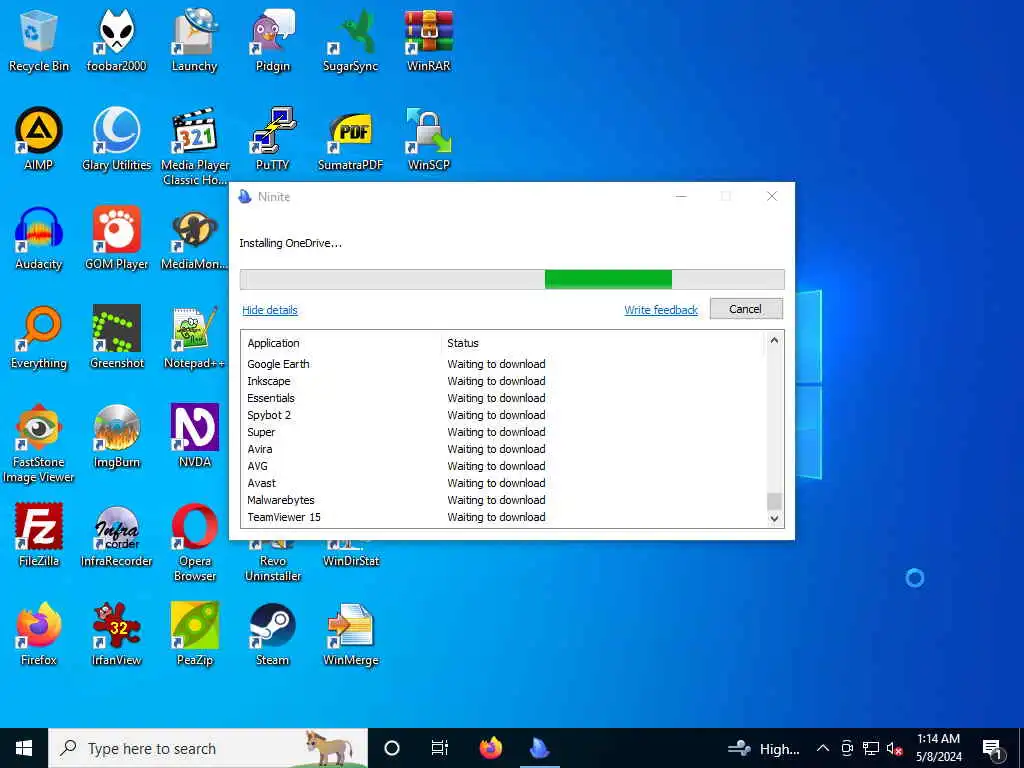Select the SumatraPDF shortcut
The width and height of the screenshot is (1024, 768).
pos(350,138)
